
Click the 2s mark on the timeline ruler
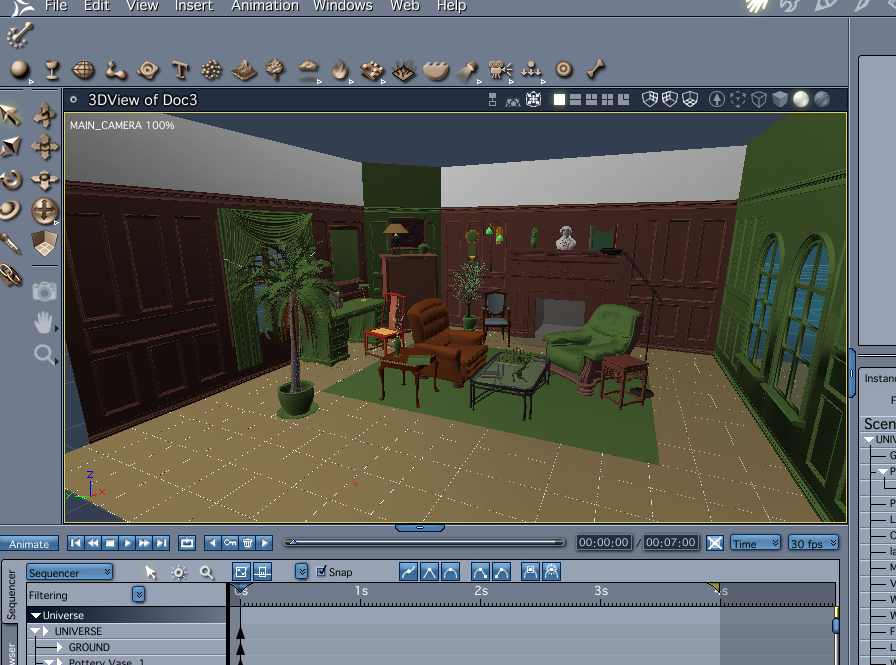481,591
